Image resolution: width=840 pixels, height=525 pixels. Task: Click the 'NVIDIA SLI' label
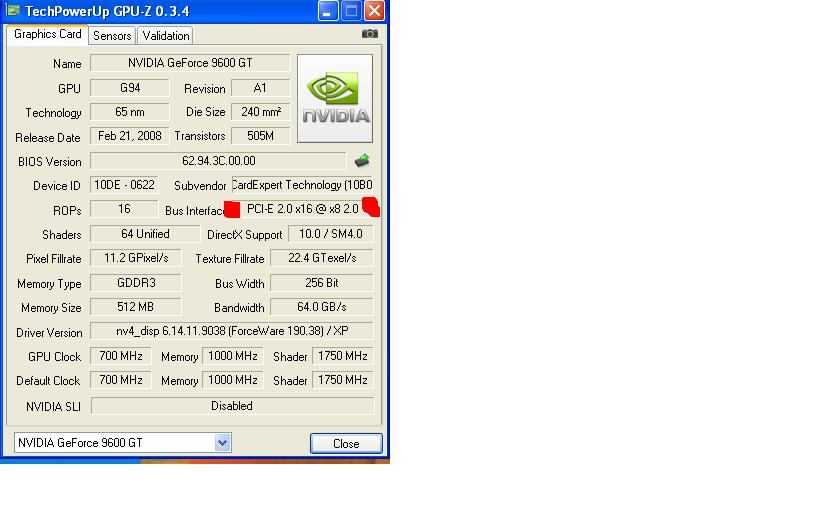[x=53, y=407]
